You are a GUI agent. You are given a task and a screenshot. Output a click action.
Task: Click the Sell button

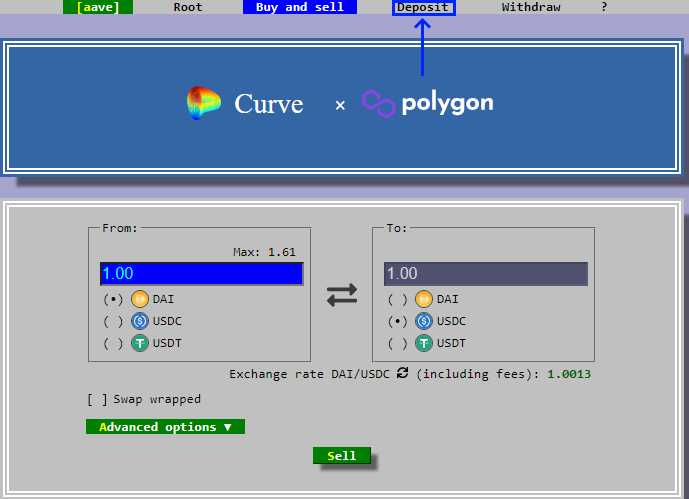coord(342,456)
